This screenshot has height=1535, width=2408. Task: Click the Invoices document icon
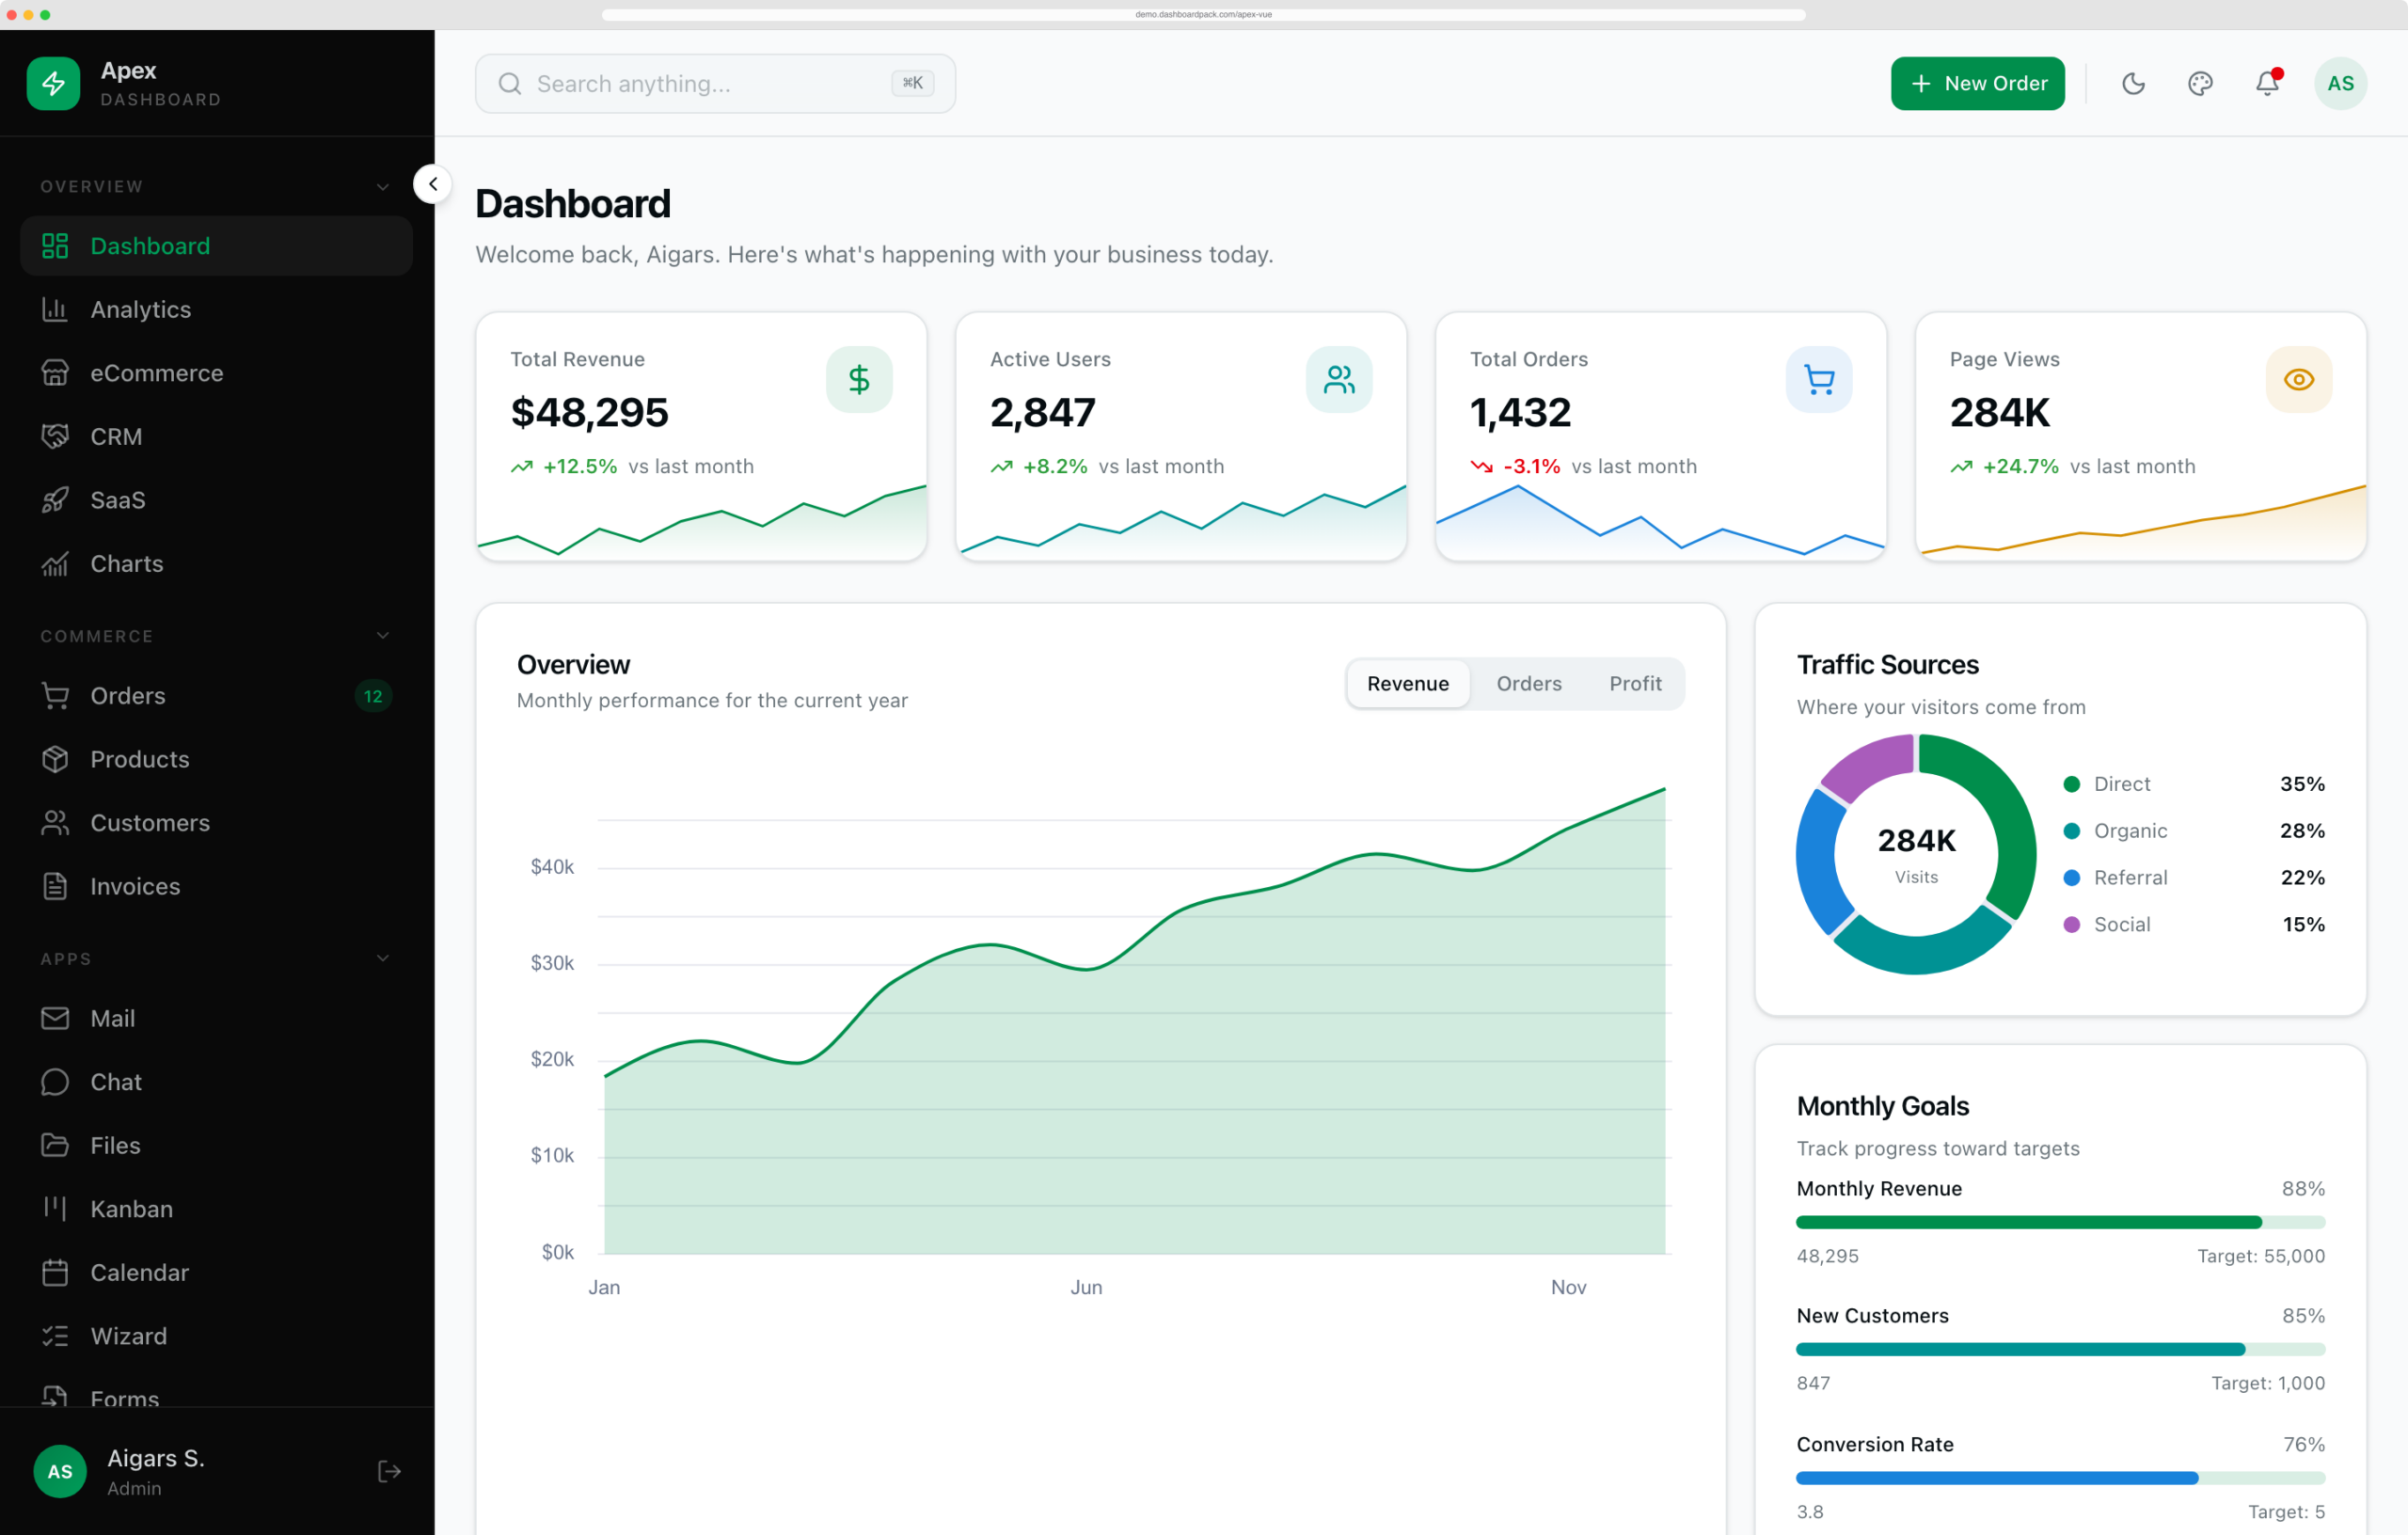tap(55, 886)
